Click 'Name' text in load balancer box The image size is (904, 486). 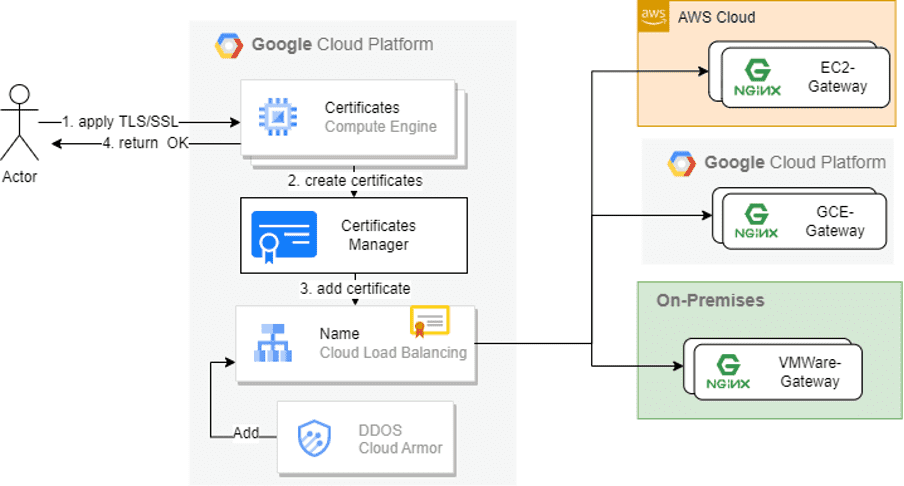pos(340,333)
